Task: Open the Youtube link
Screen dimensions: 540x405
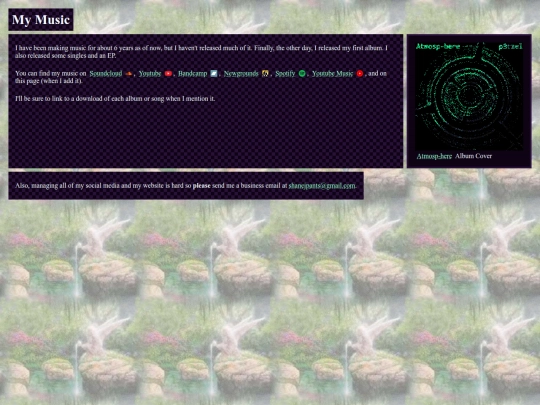Action: coord(150,73)
